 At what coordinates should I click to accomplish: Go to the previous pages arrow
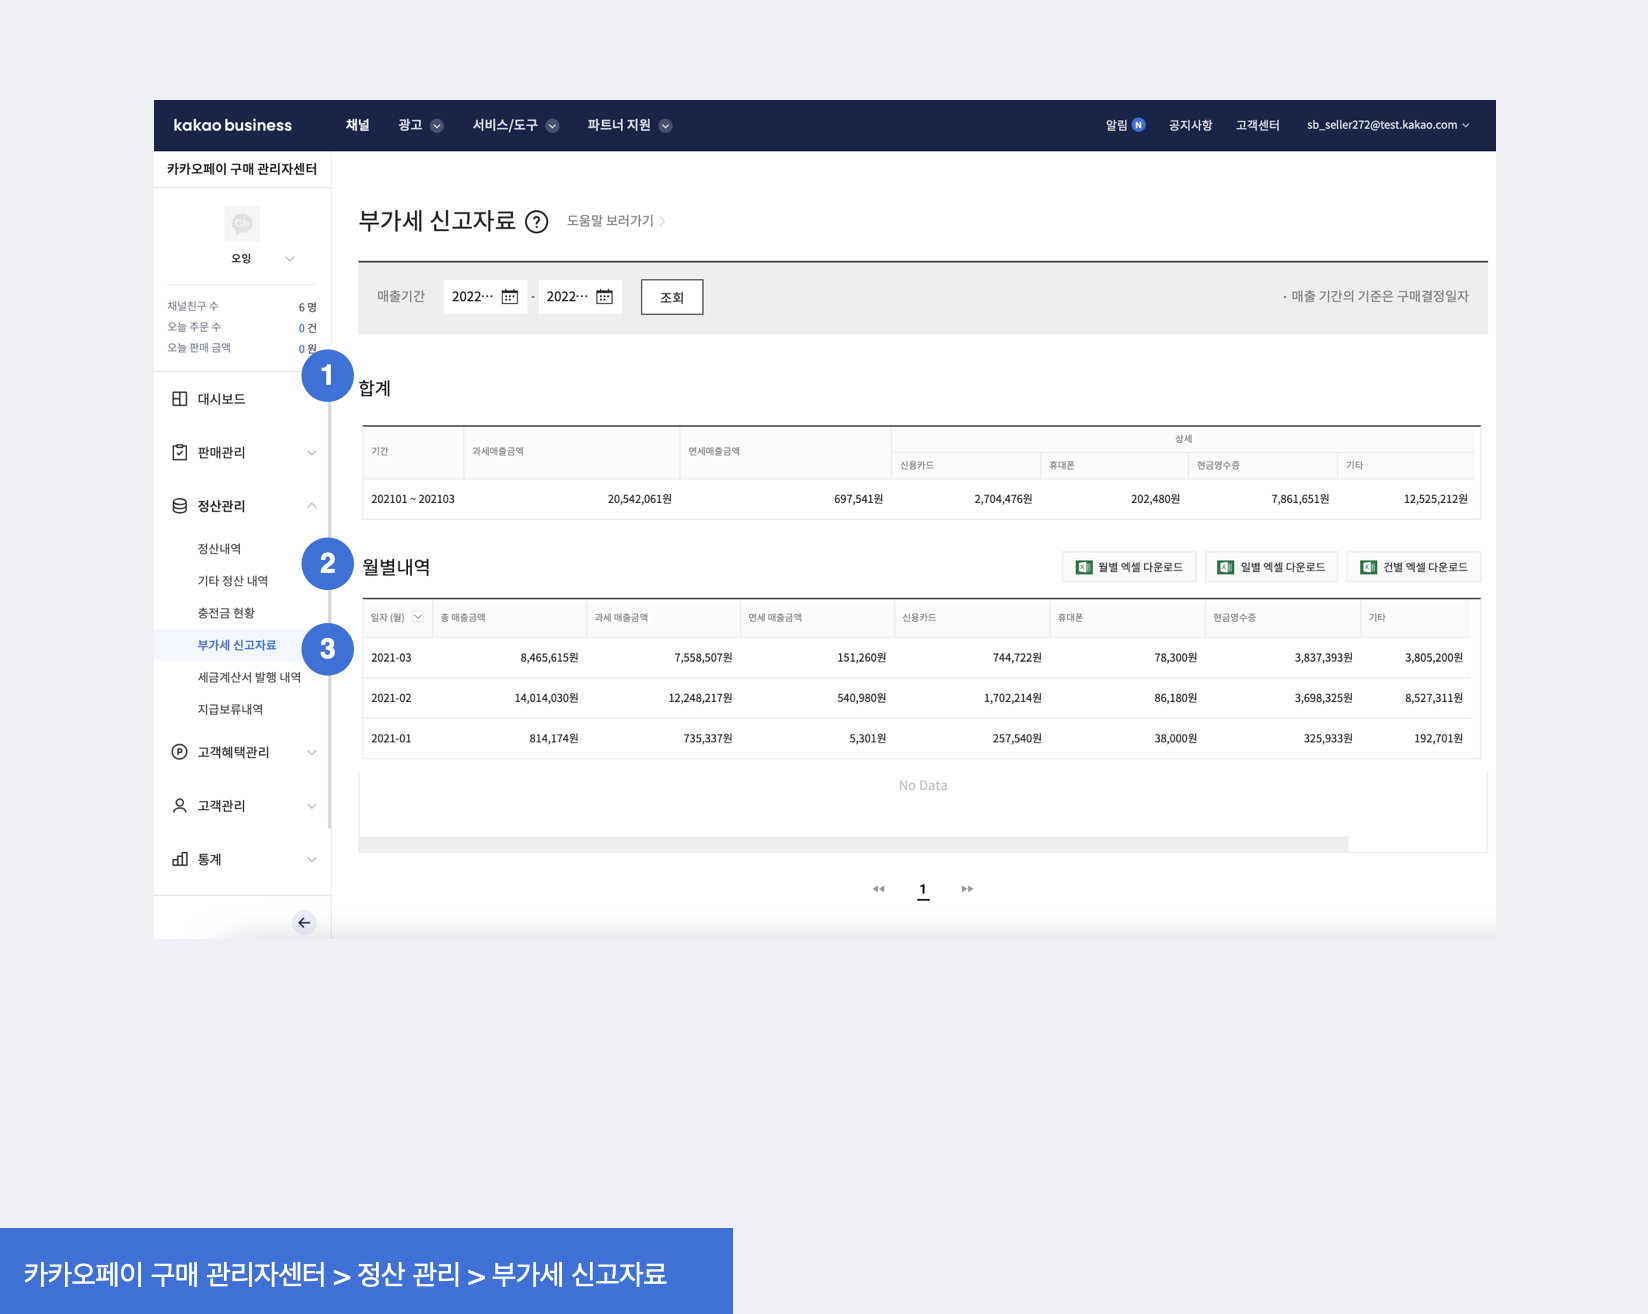[879, 889]
